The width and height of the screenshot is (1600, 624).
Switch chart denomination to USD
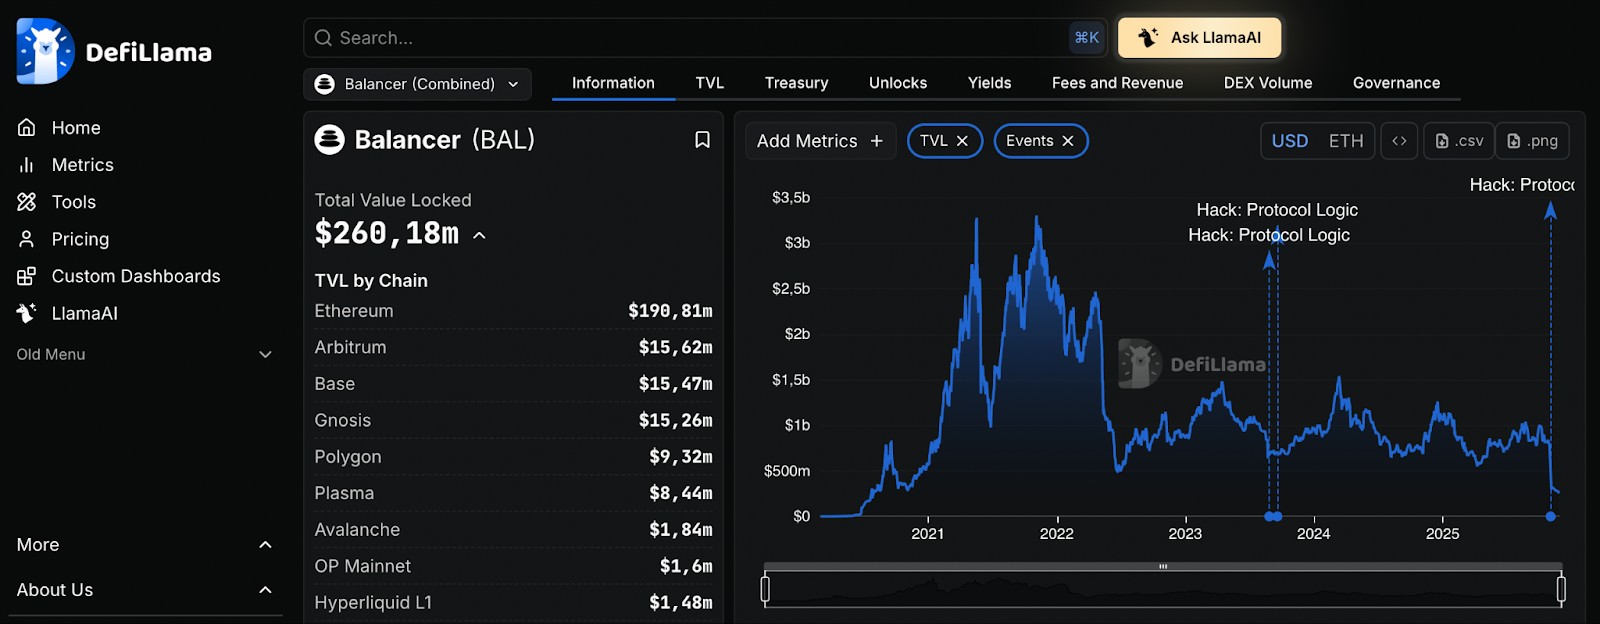[x=1290, y=141]
